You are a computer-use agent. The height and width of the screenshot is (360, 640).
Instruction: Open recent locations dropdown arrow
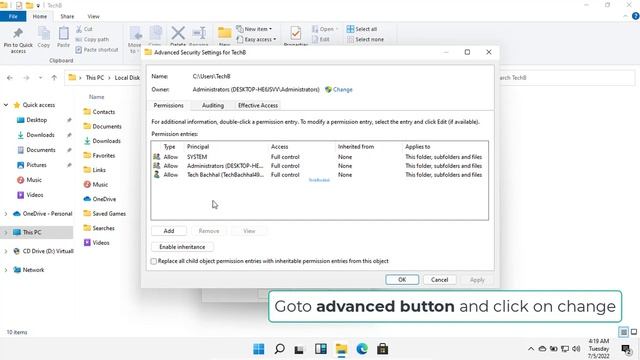(x=40, y=78)
